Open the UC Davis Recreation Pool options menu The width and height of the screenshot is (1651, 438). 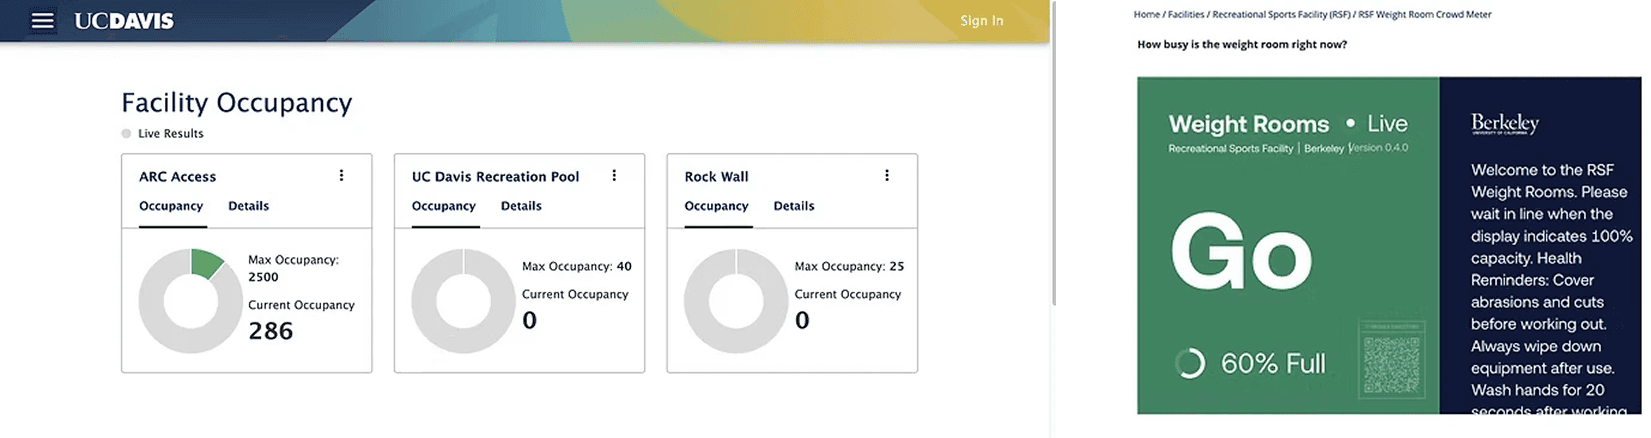(x=614, y=176)
